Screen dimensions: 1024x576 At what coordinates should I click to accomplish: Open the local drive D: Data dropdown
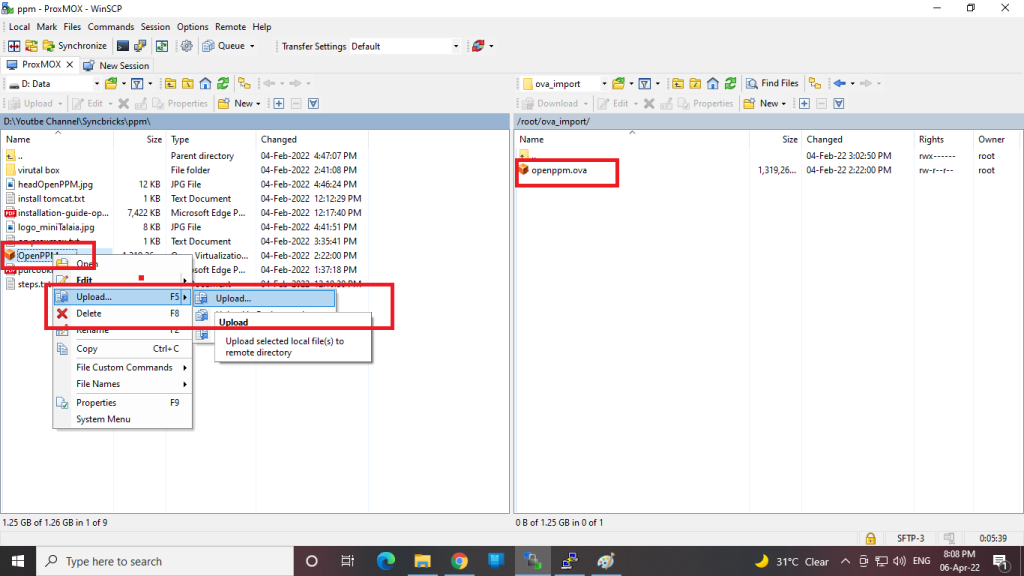pyautogui.click(x=97, y=84)
